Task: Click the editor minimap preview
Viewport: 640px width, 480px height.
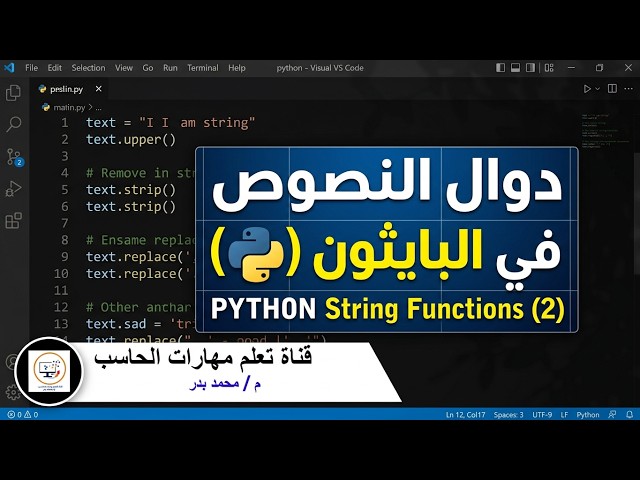Action: tap(606, 131)
